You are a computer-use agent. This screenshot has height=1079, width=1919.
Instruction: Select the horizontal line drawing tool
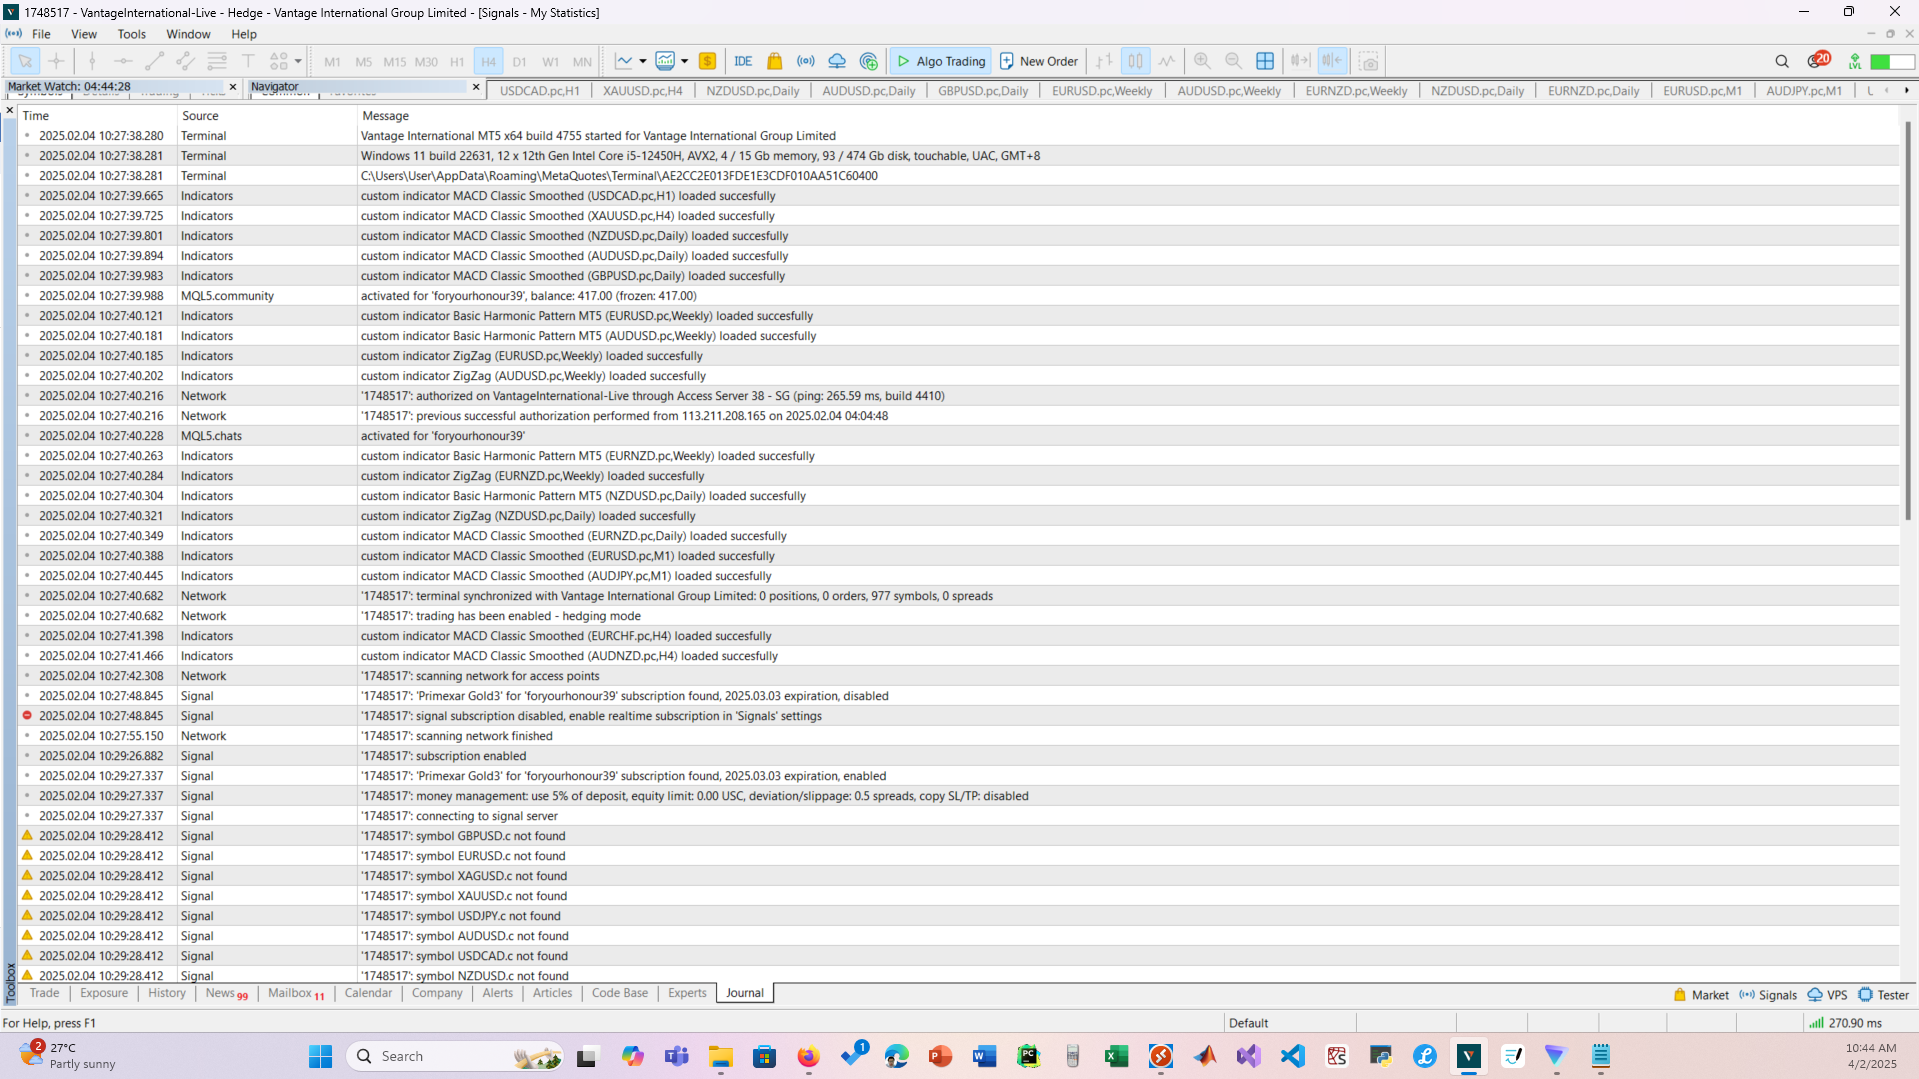pos(123,61)
